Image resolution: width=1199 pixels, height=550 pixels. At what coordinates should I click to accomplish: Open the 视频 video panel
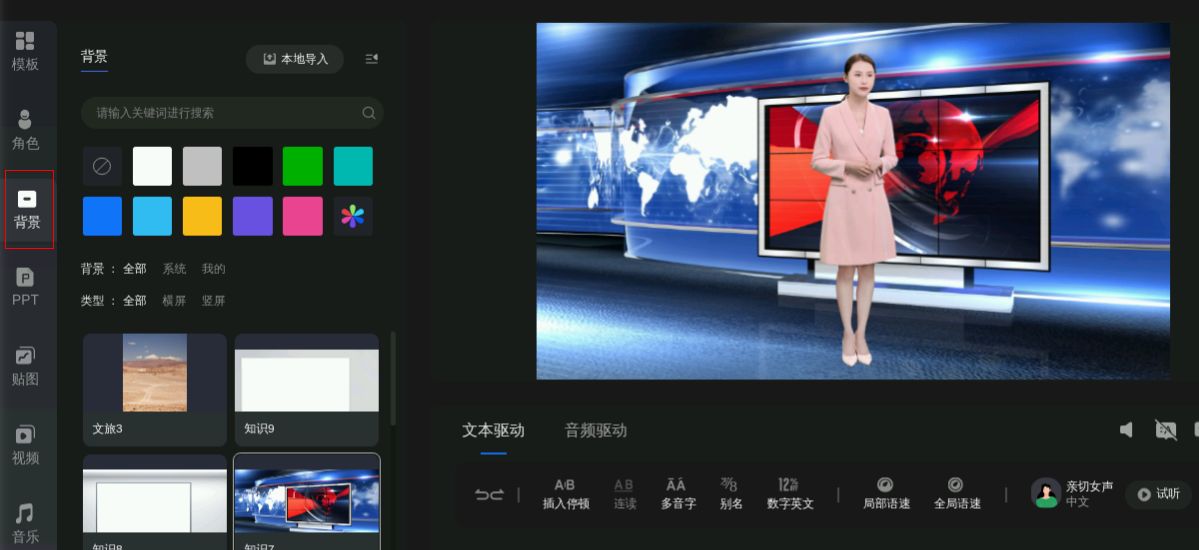pos(25,445)
